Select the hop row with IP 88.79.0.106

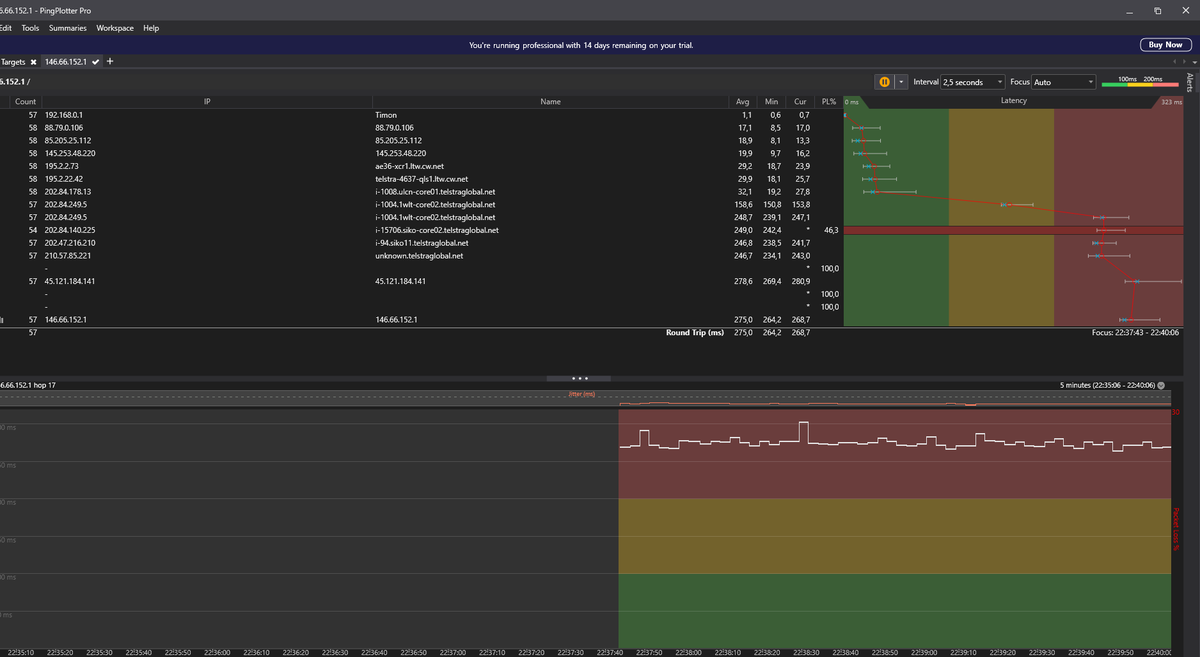tap(65, 128)
